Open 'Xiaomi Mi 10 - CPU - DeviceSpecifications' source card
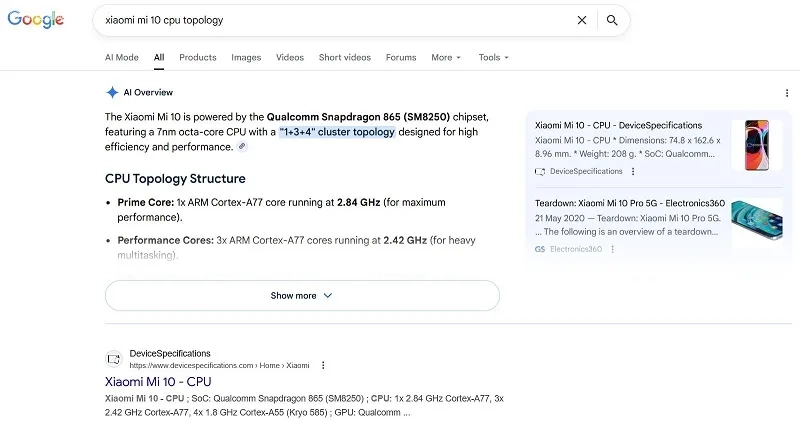Image resolution: width=800 pixels, height=424 pixels. pos(618,126)
